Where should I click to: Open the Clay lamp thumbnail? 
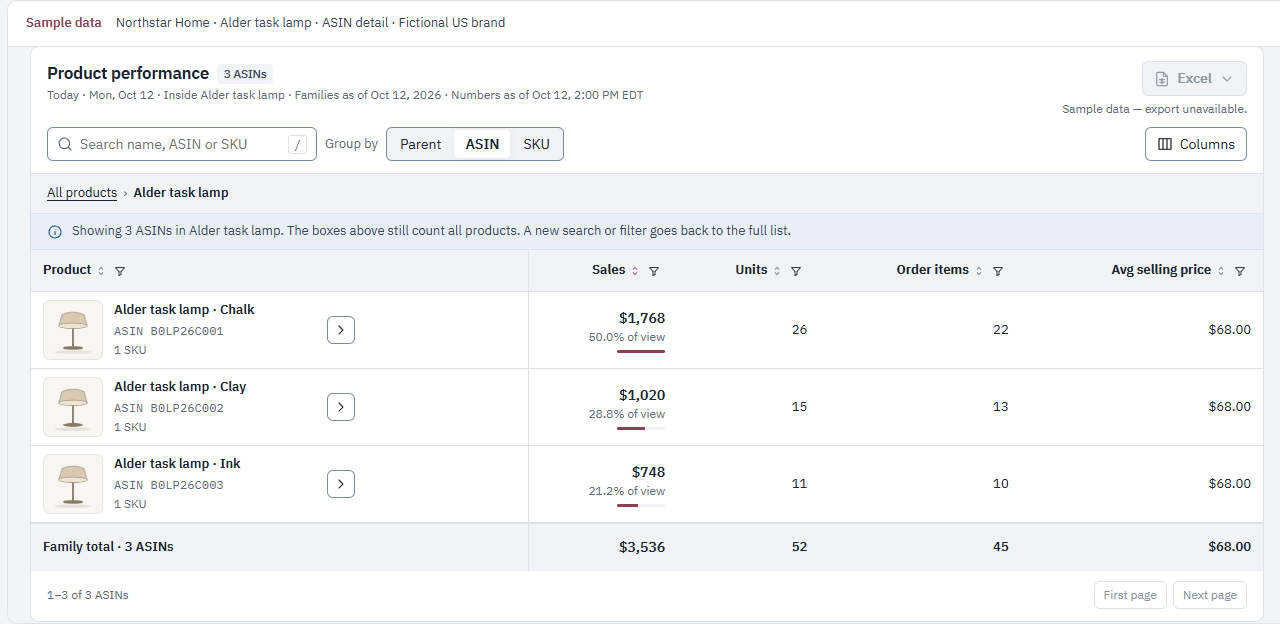tap(73, 407)
